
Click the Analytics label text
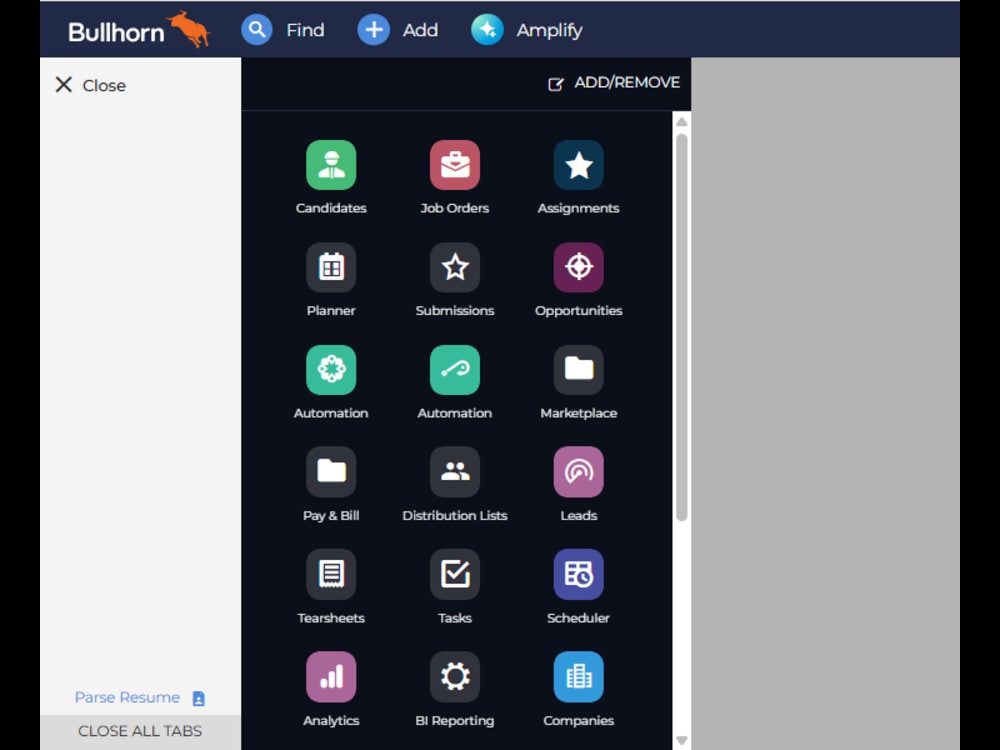[331, 721]
